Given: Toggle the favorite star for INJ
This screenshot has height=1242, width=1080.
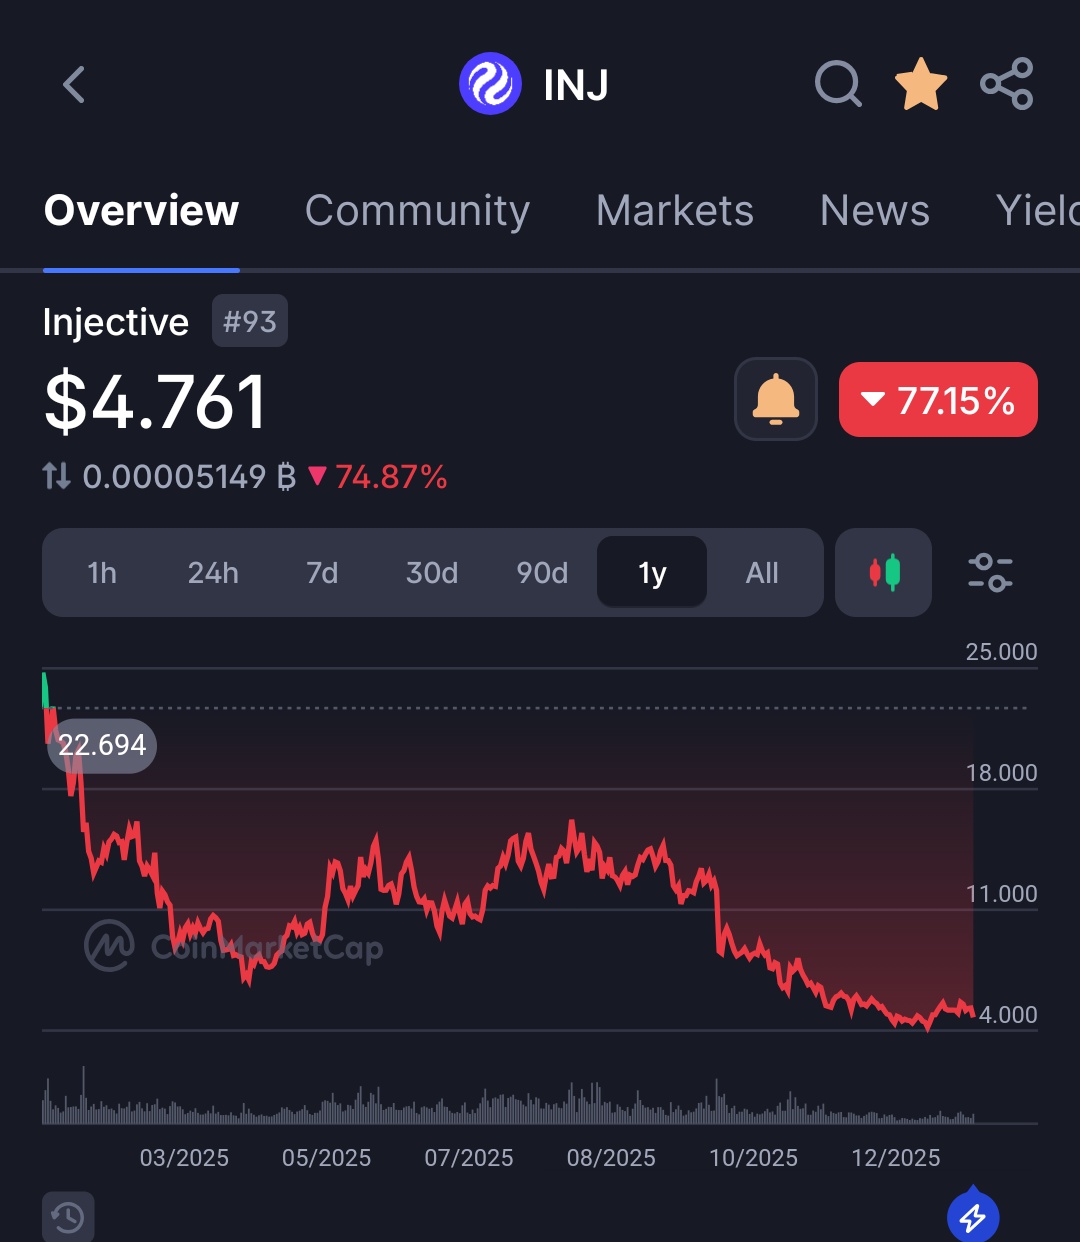Looking at the screenshot, I should (x=920, y=84).
